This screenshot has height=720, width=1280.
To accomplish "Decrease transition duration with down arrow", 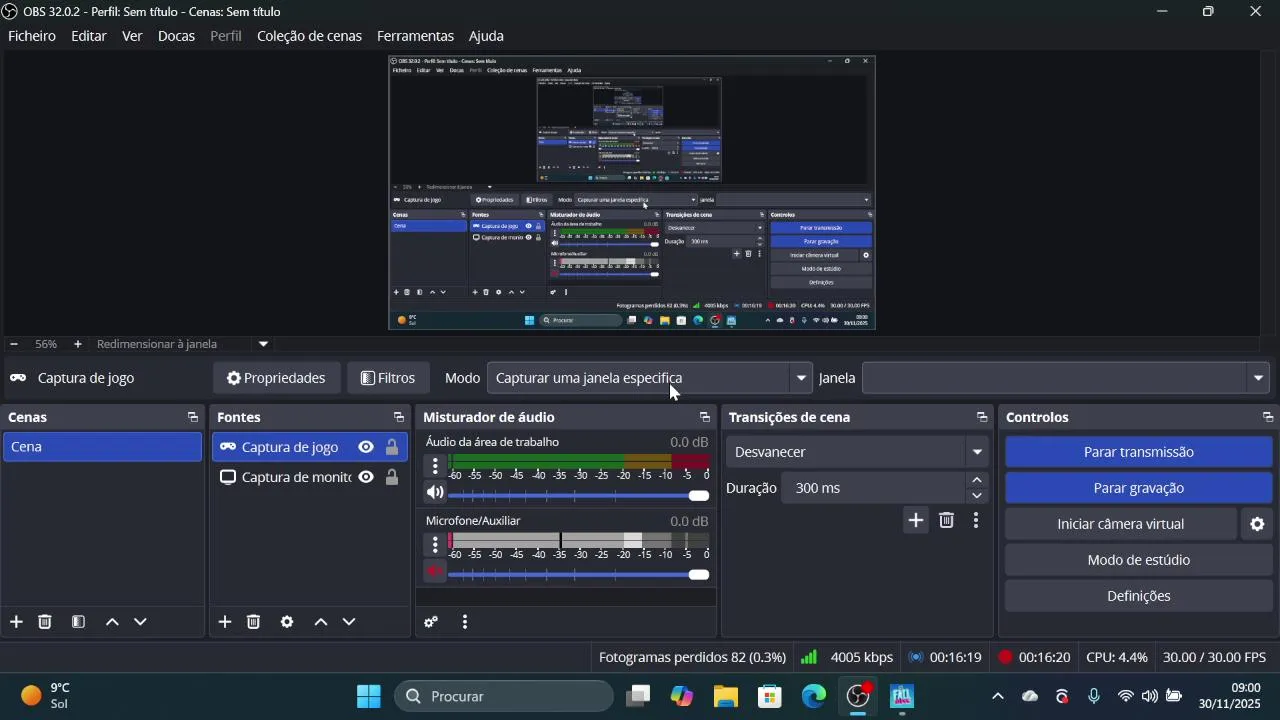I will pos(977,496).
